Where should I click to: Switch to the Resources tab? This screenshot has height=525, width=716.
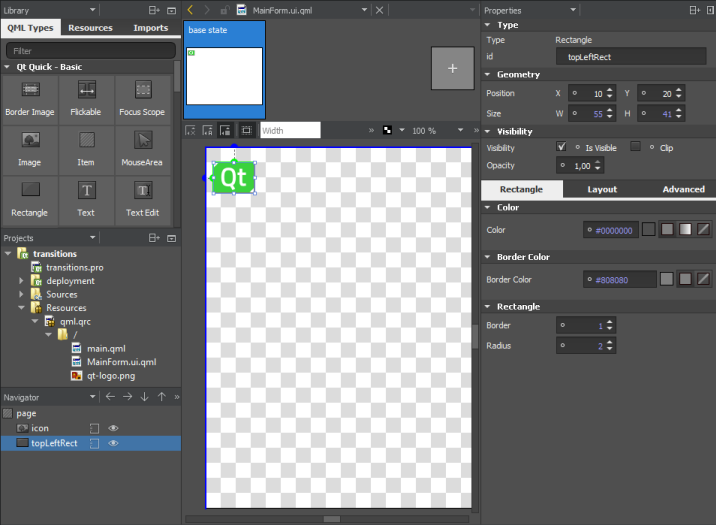click(x=90, y=28)
